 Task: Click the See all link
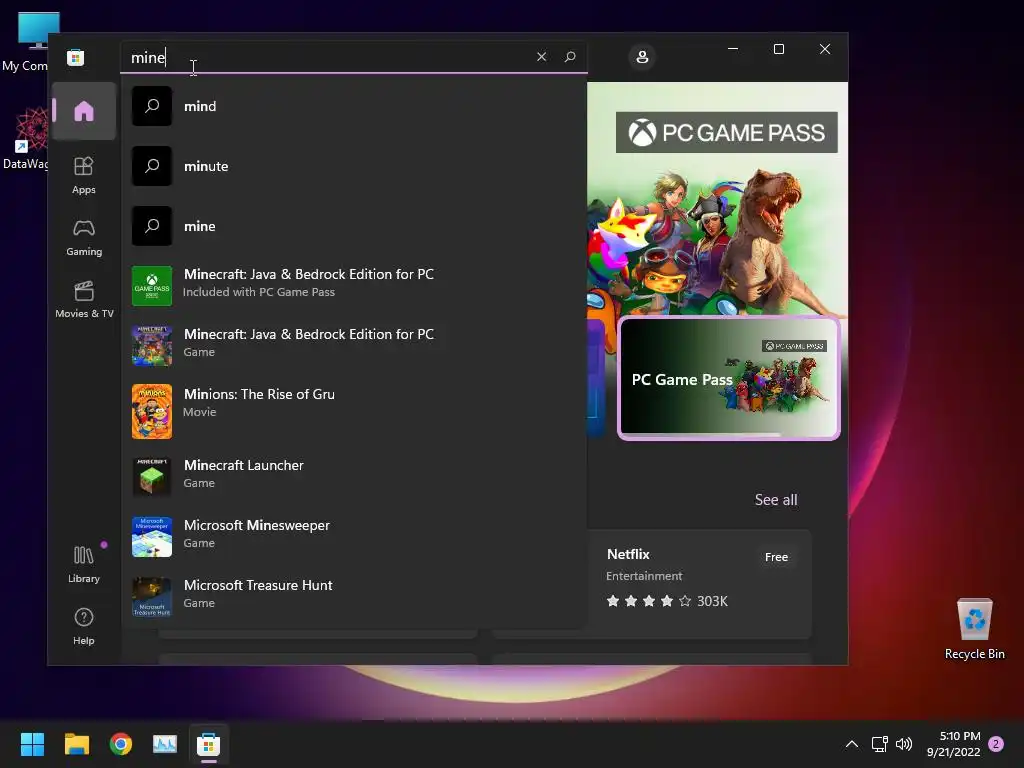(x=776, y=500)
